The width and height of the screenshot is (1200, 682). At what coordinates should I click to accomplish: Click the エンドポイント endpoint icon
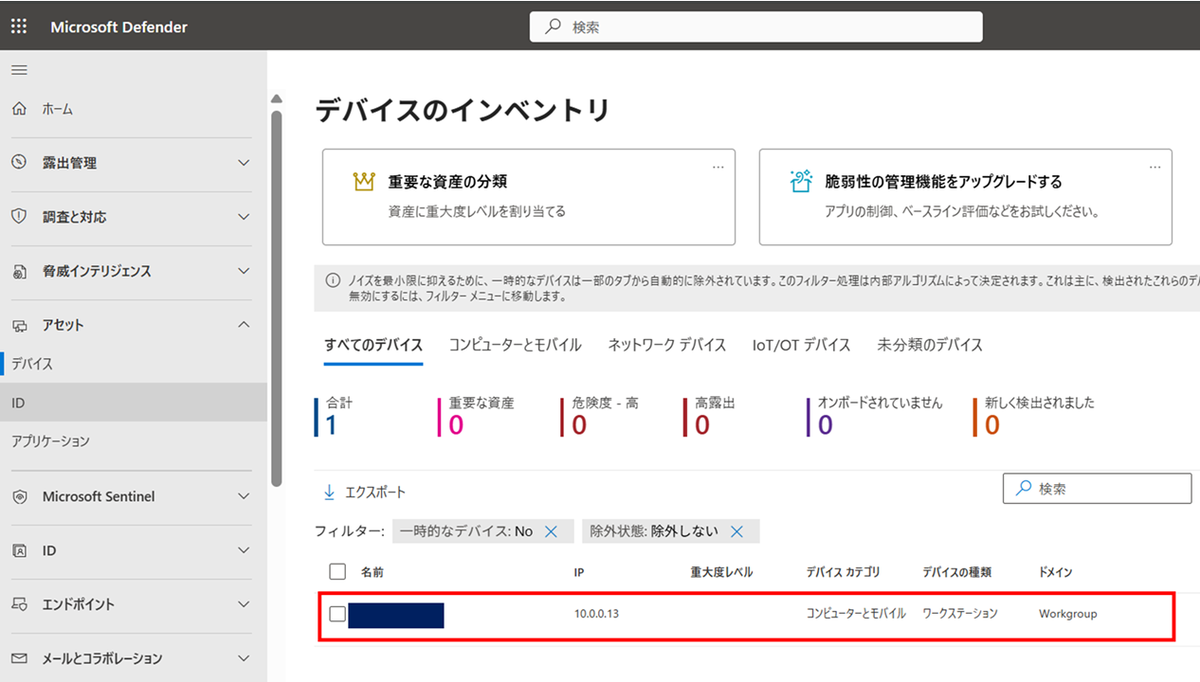tap(19, 605)
